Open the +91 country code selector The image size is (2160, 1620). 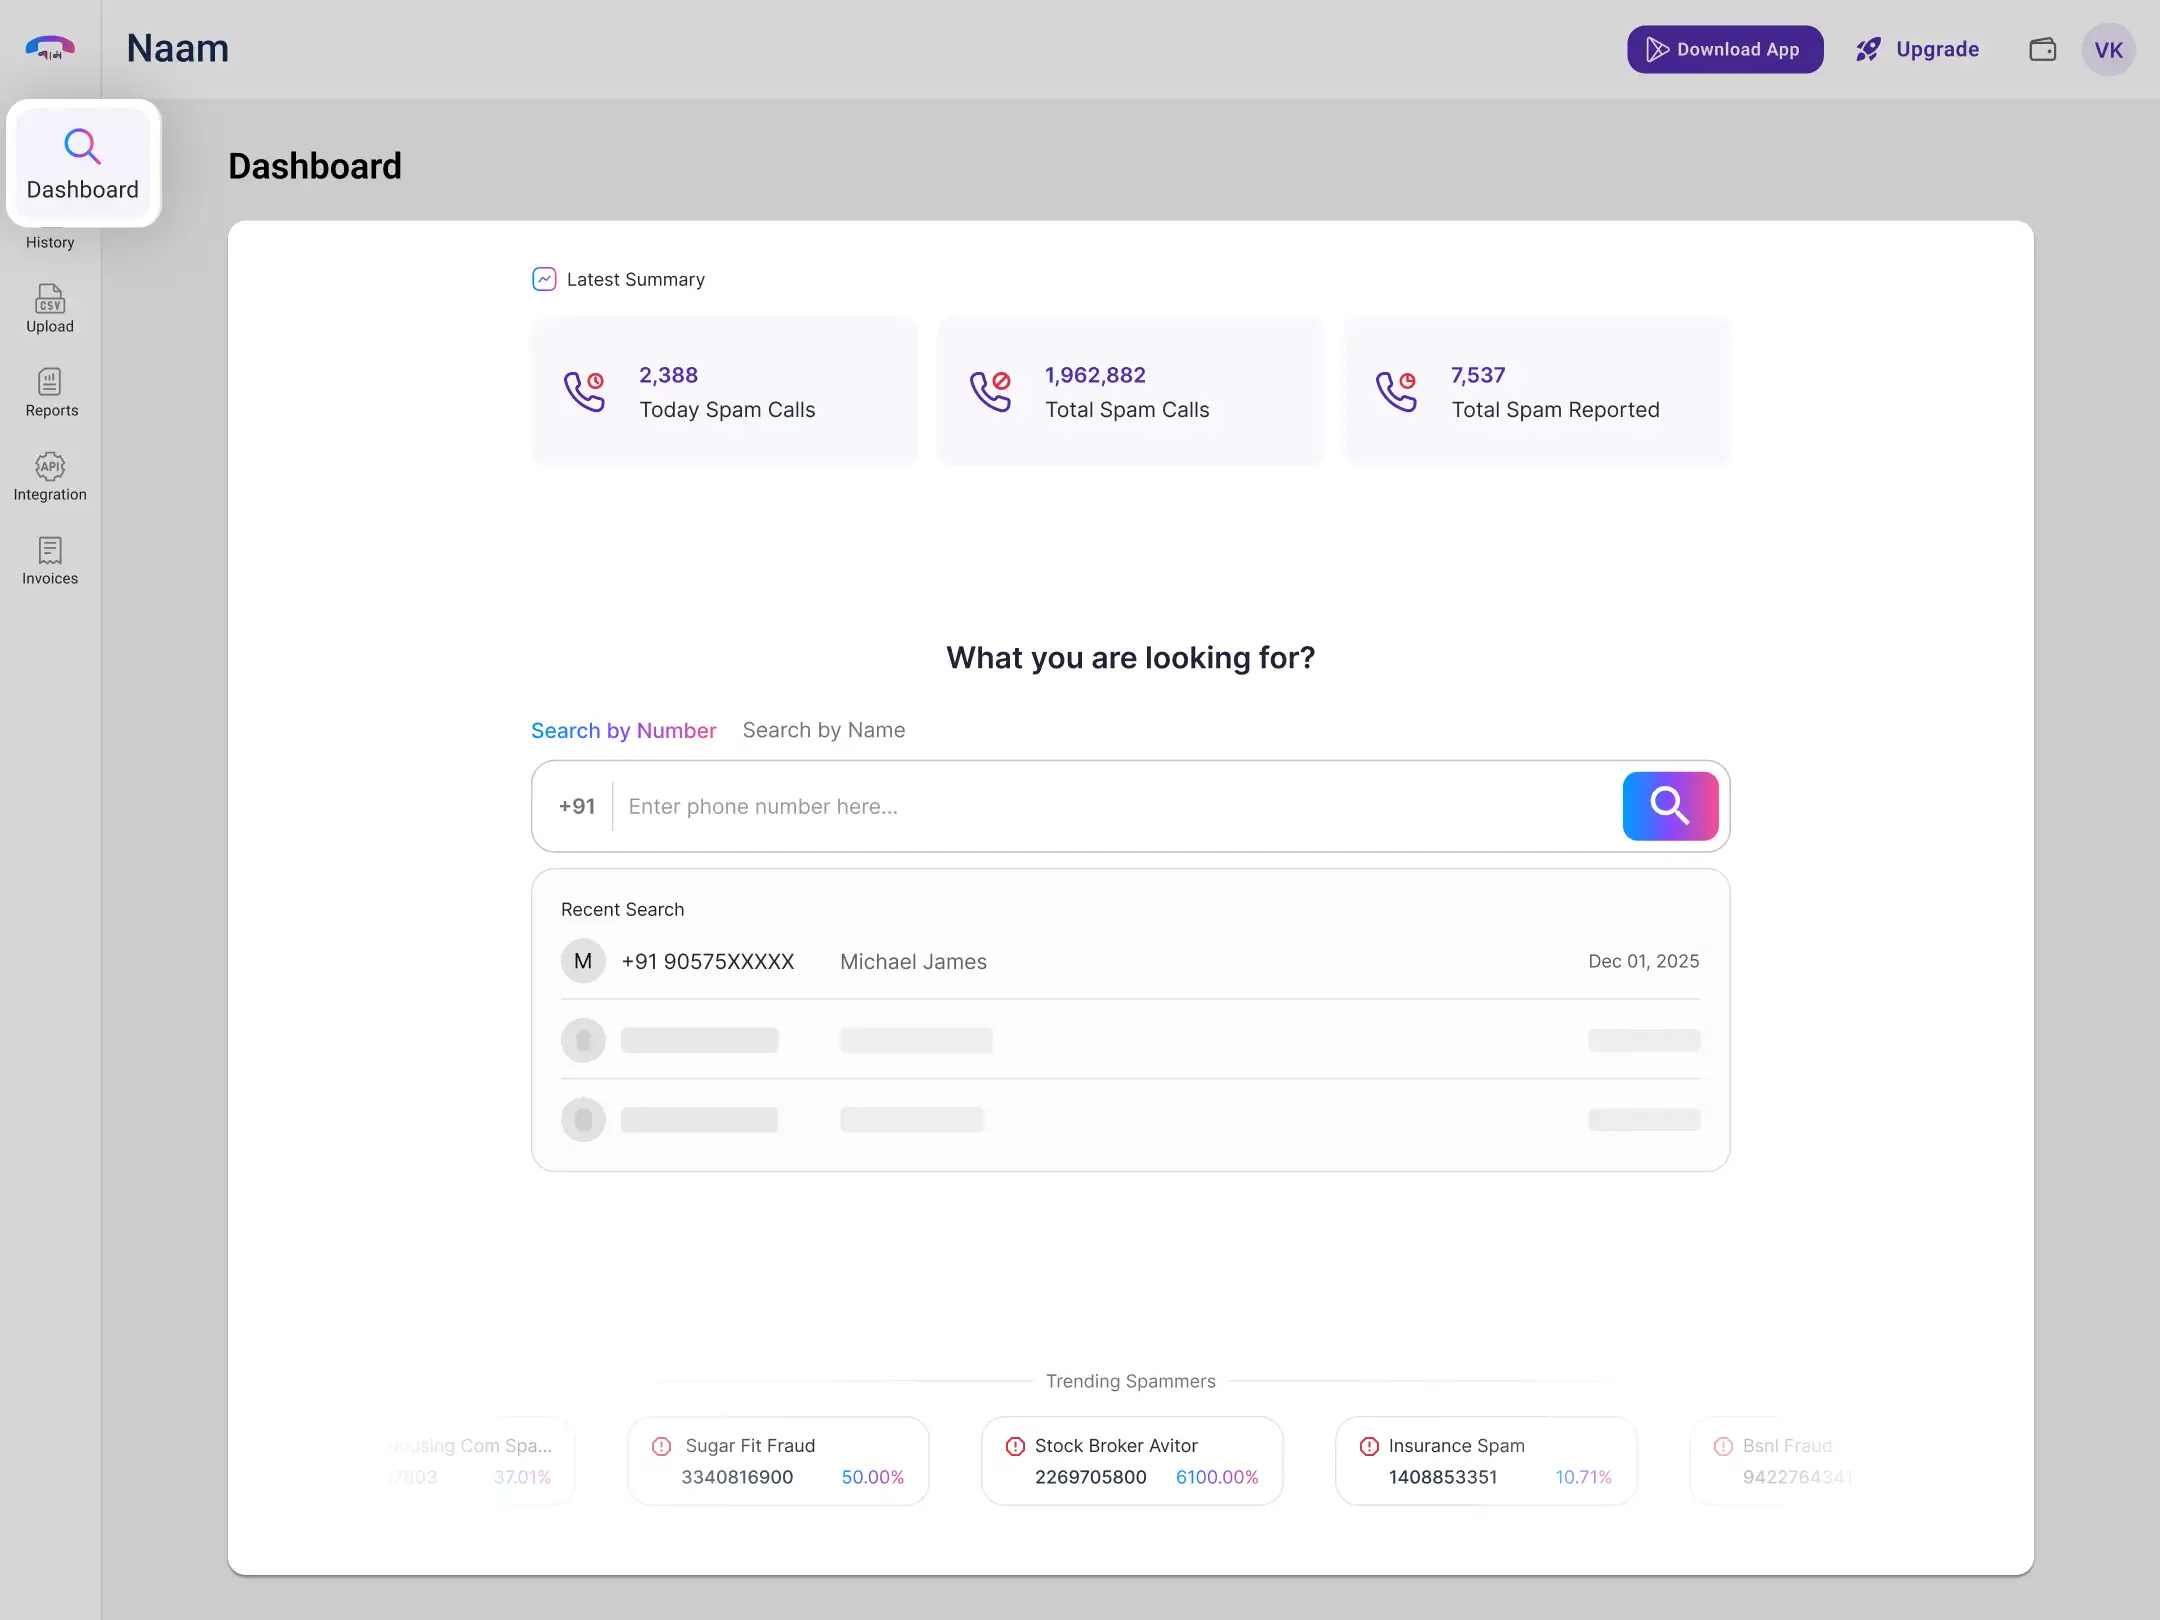coord(577,806)
